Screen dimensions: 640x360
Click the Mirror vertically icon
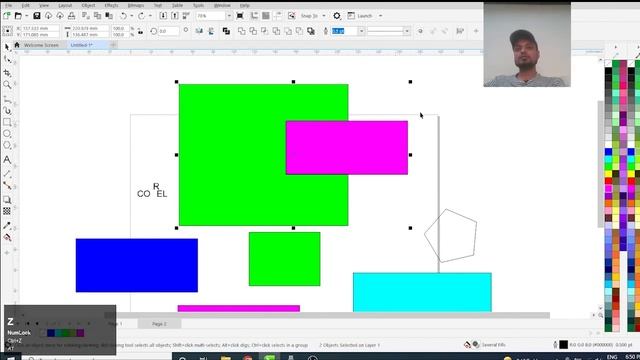(x=211, y=31)
